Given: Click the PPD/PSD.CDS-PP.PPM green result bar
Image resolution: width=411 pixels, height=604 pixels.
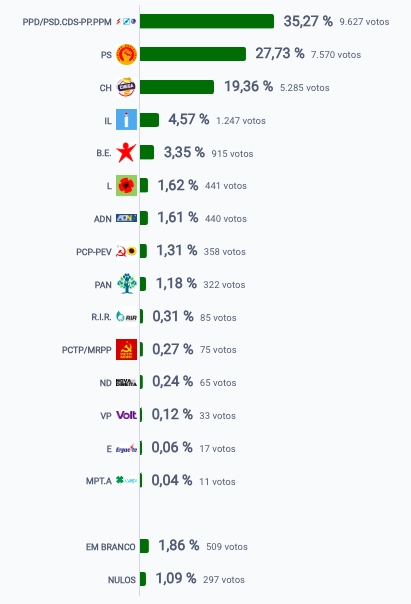Looking at the screenshot, I should point(207,21).
